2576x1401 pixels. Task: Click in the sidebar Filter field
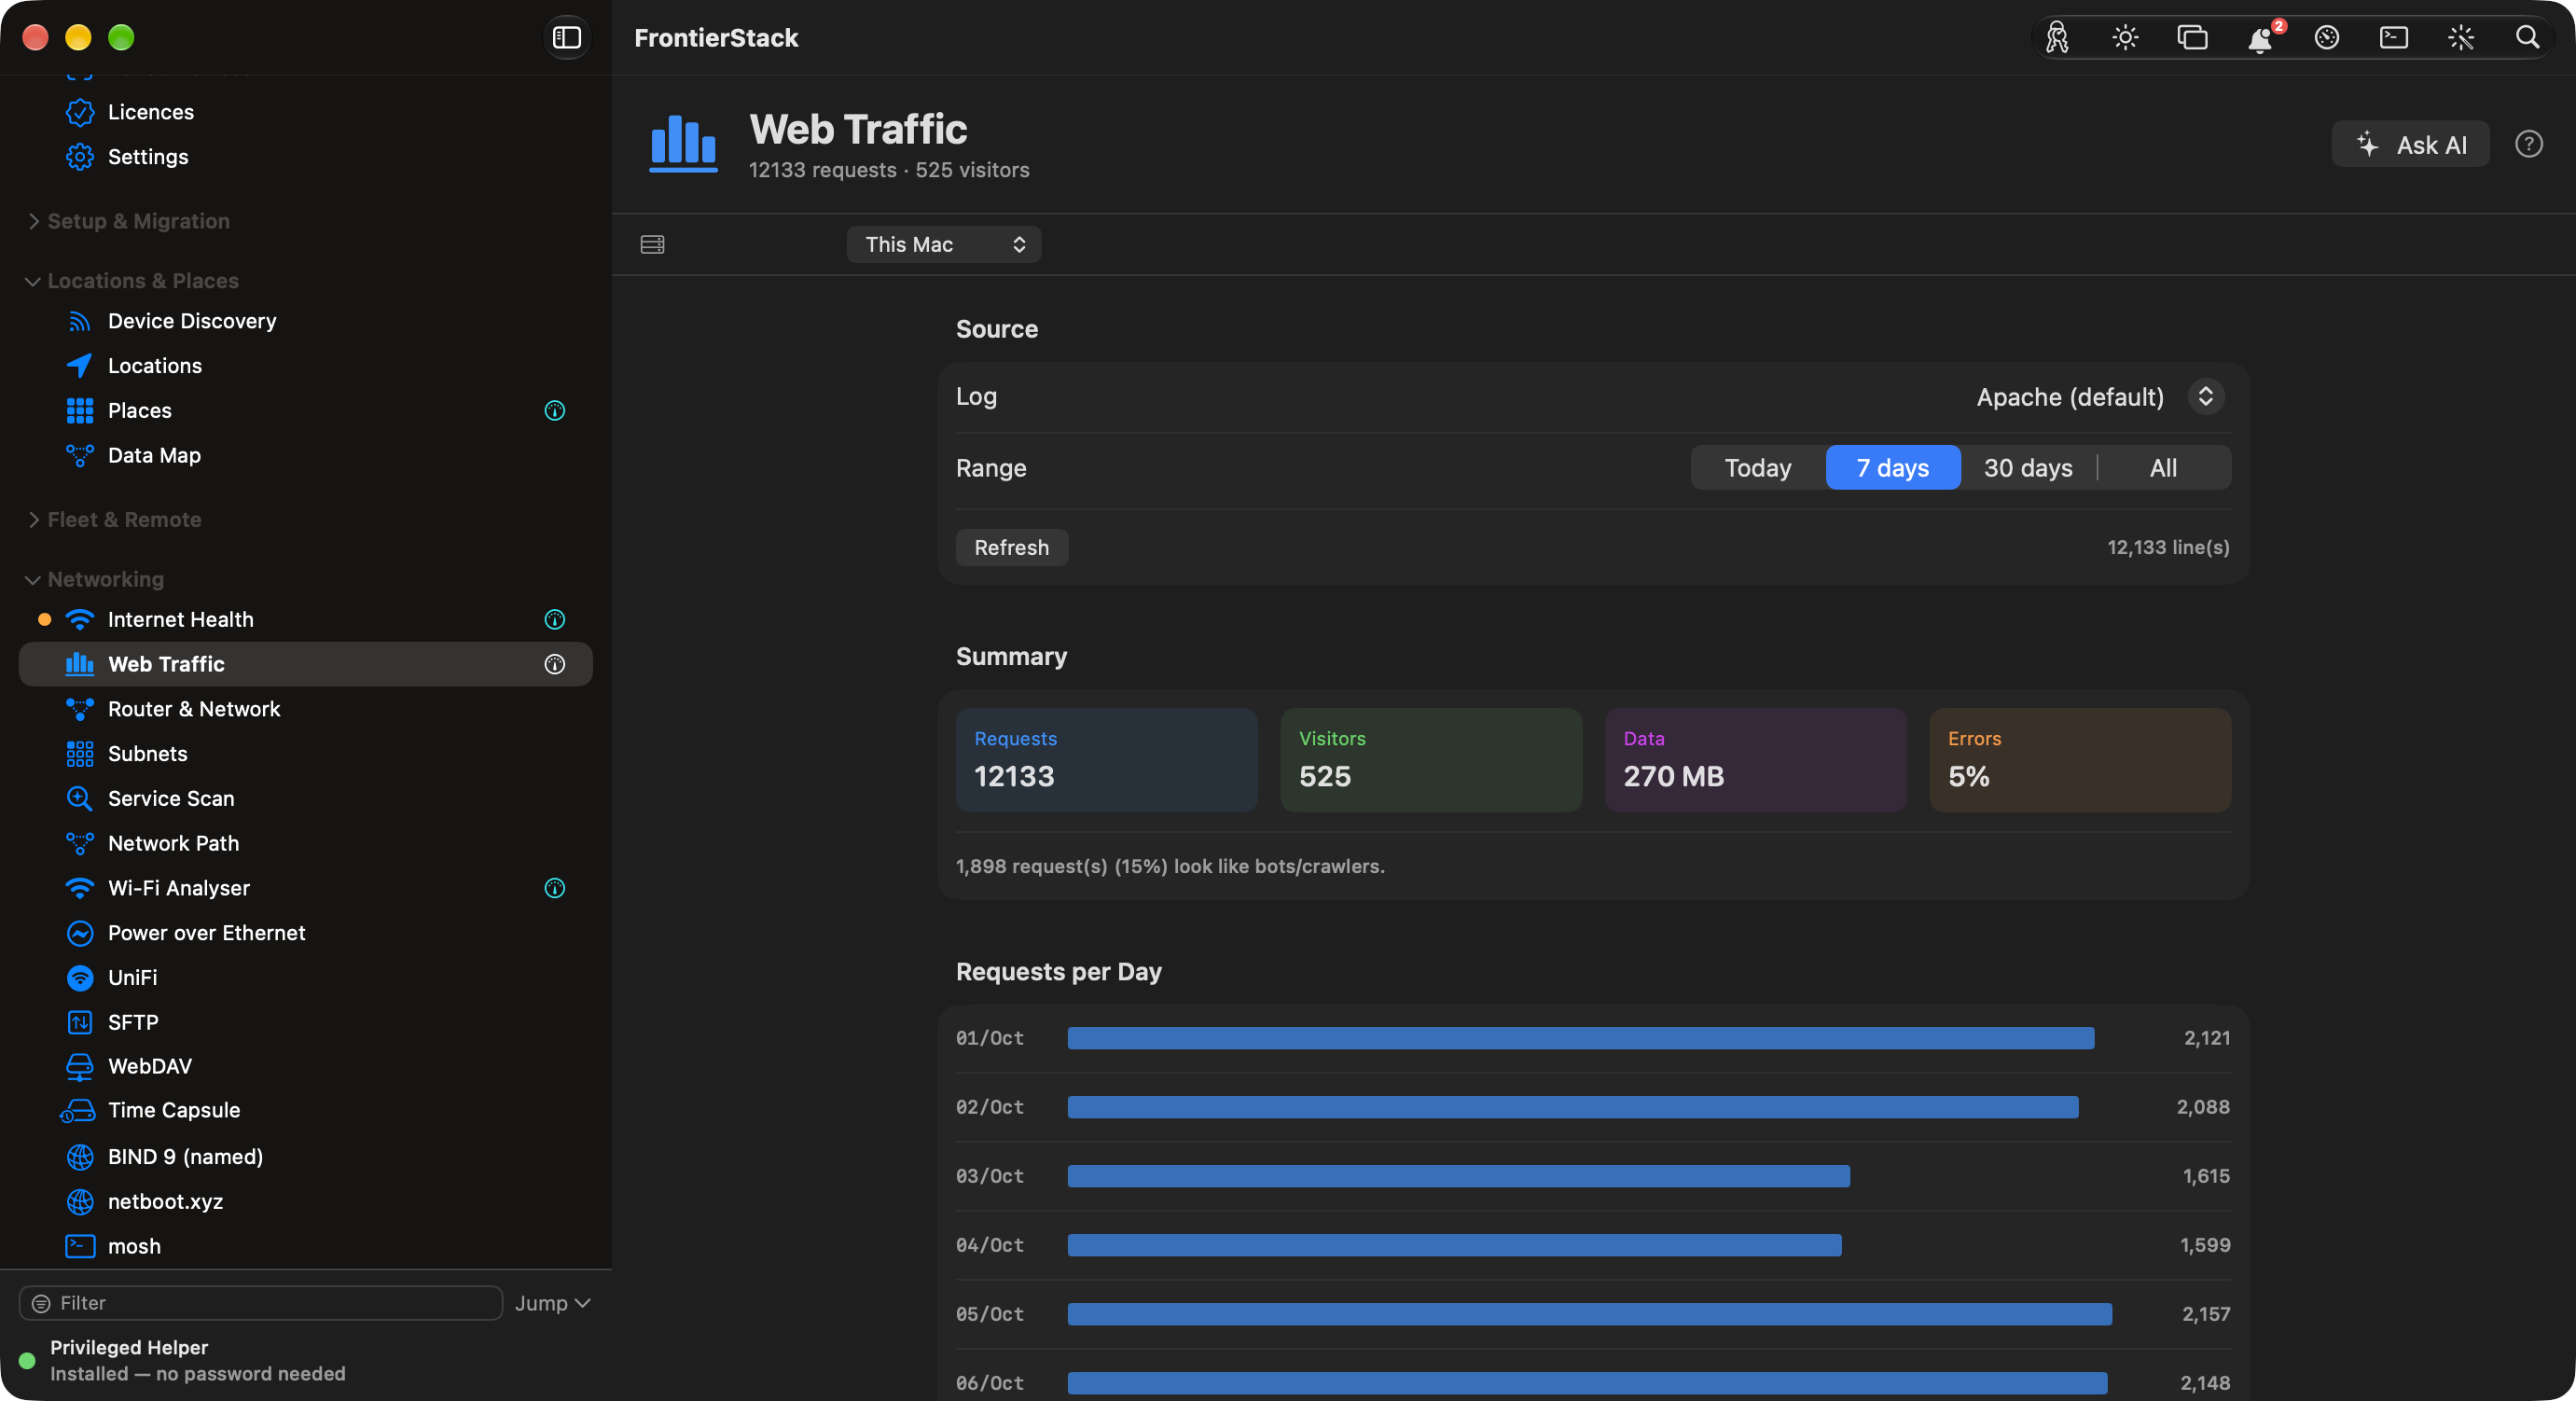261,1303
